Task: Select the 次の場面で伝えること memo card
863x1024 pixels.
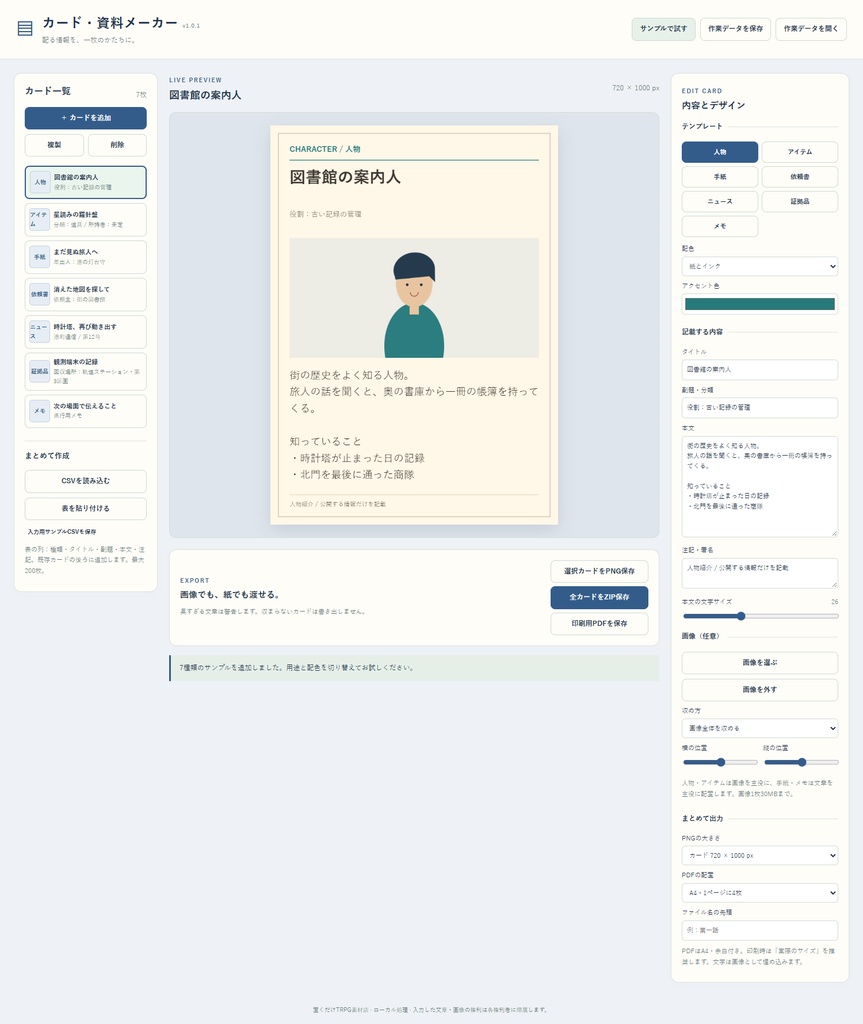Action: coord(86,411)
